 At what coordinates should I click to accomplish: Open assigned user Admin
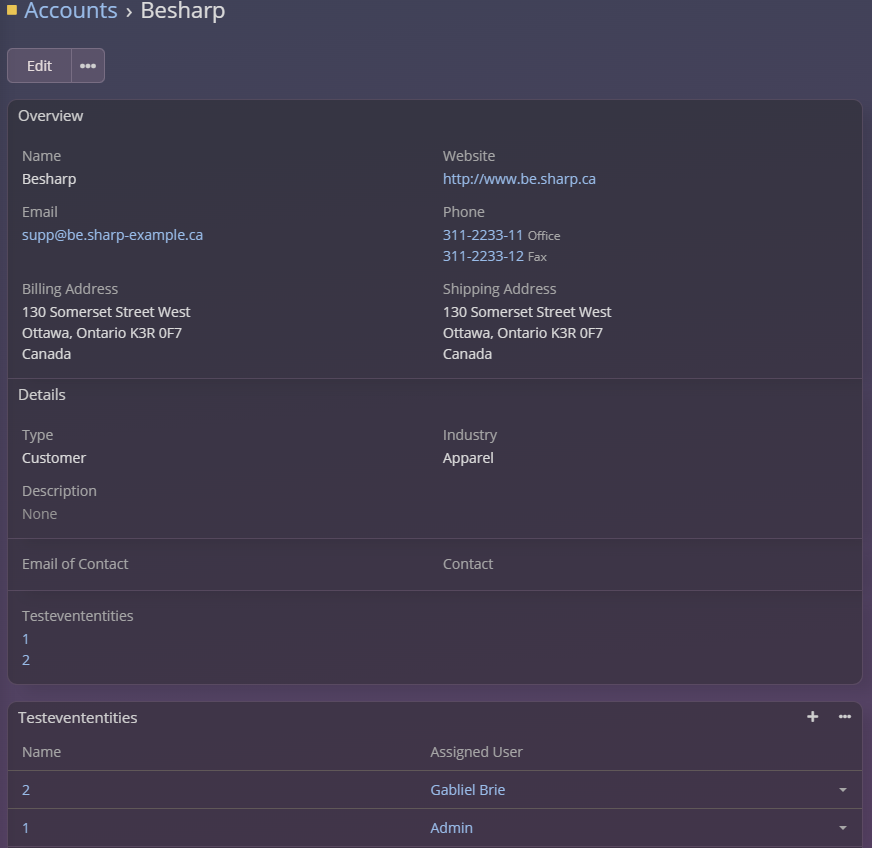[452, 827]
